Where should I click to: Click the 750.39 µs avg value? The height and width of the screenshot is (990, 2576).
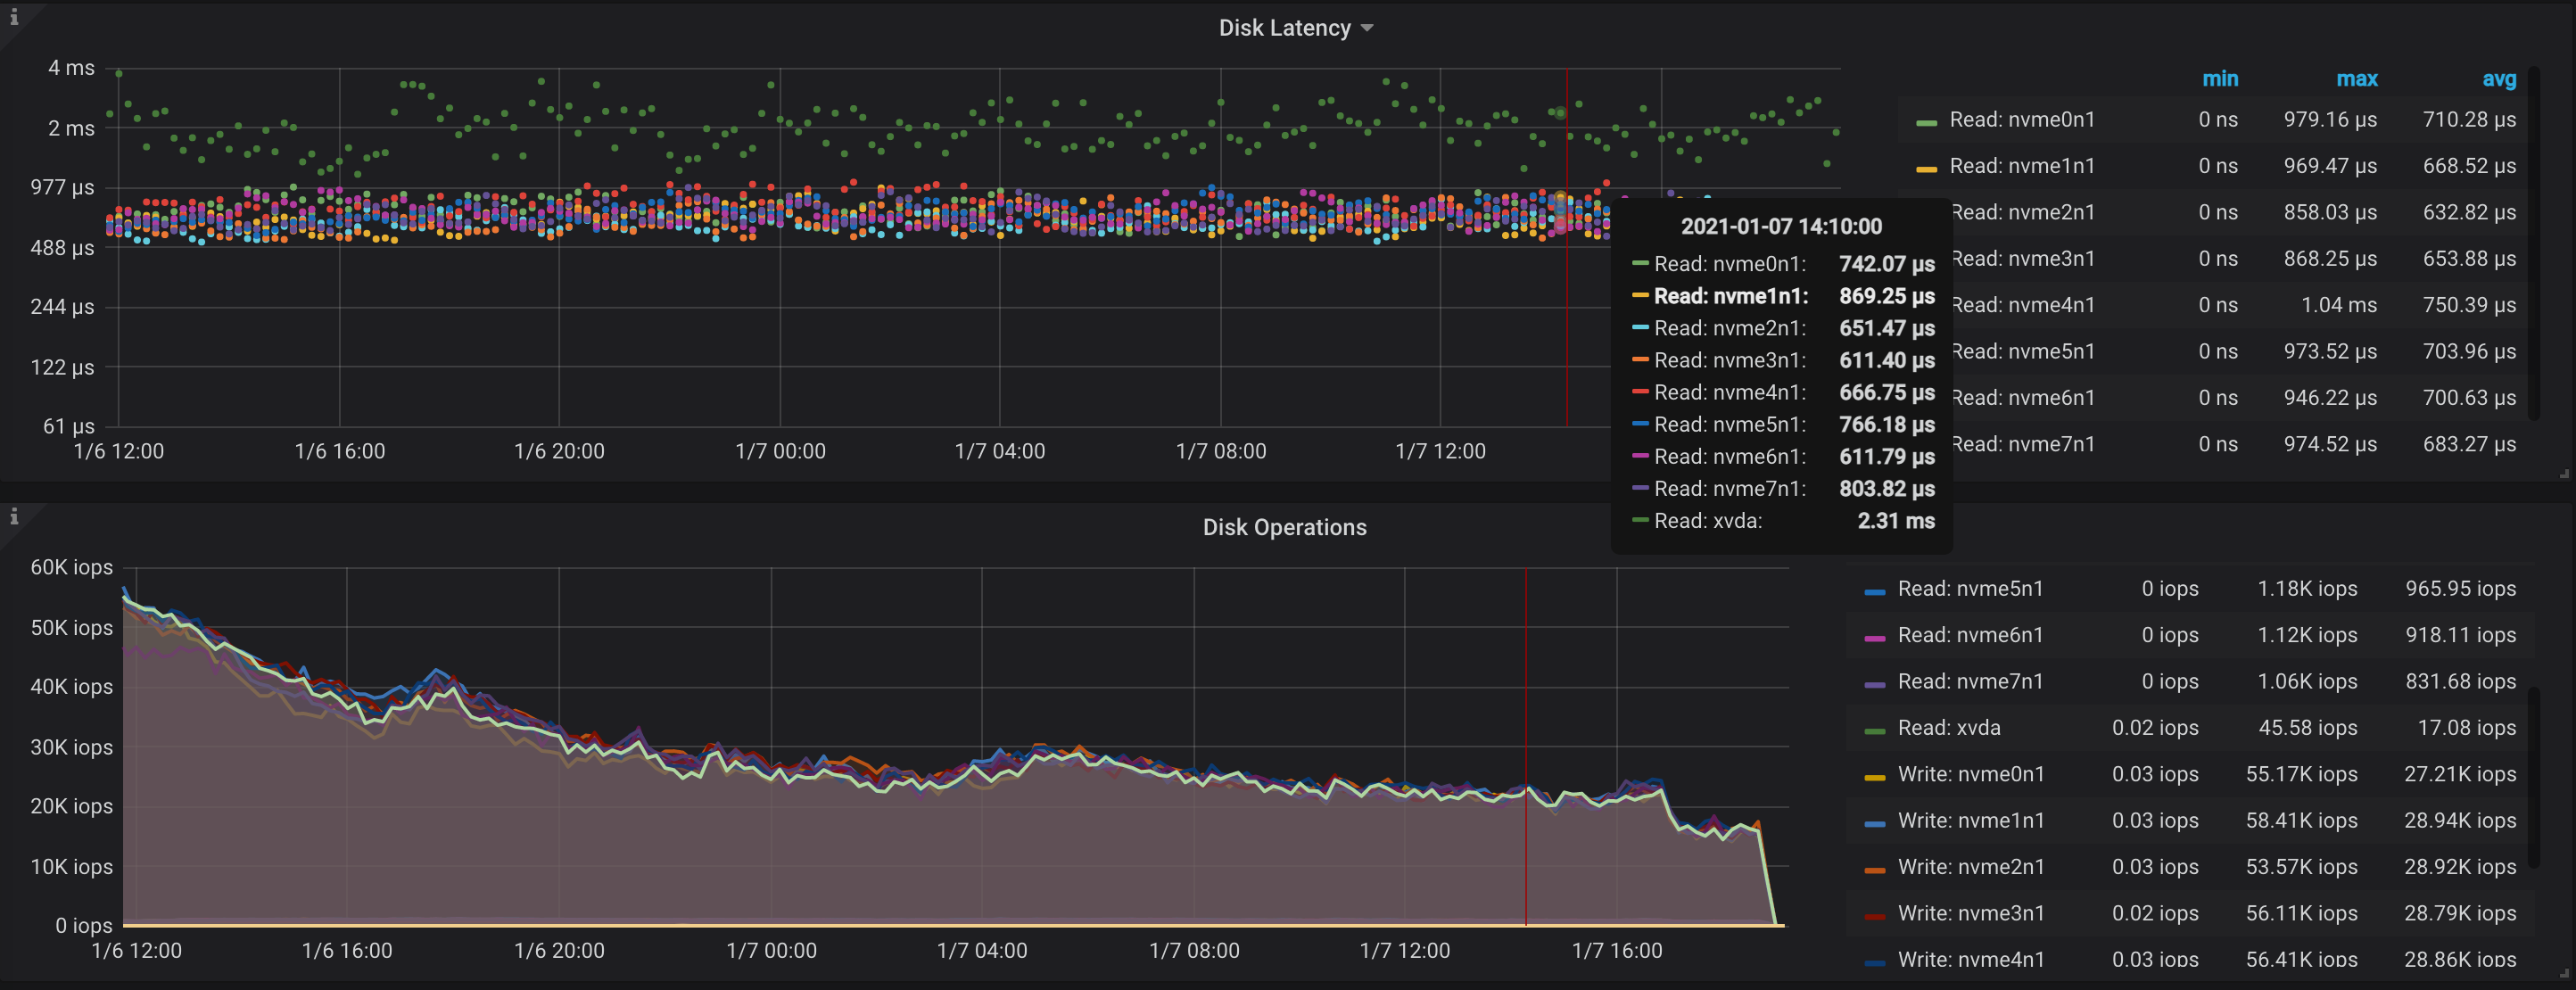tap(2469, 305)
